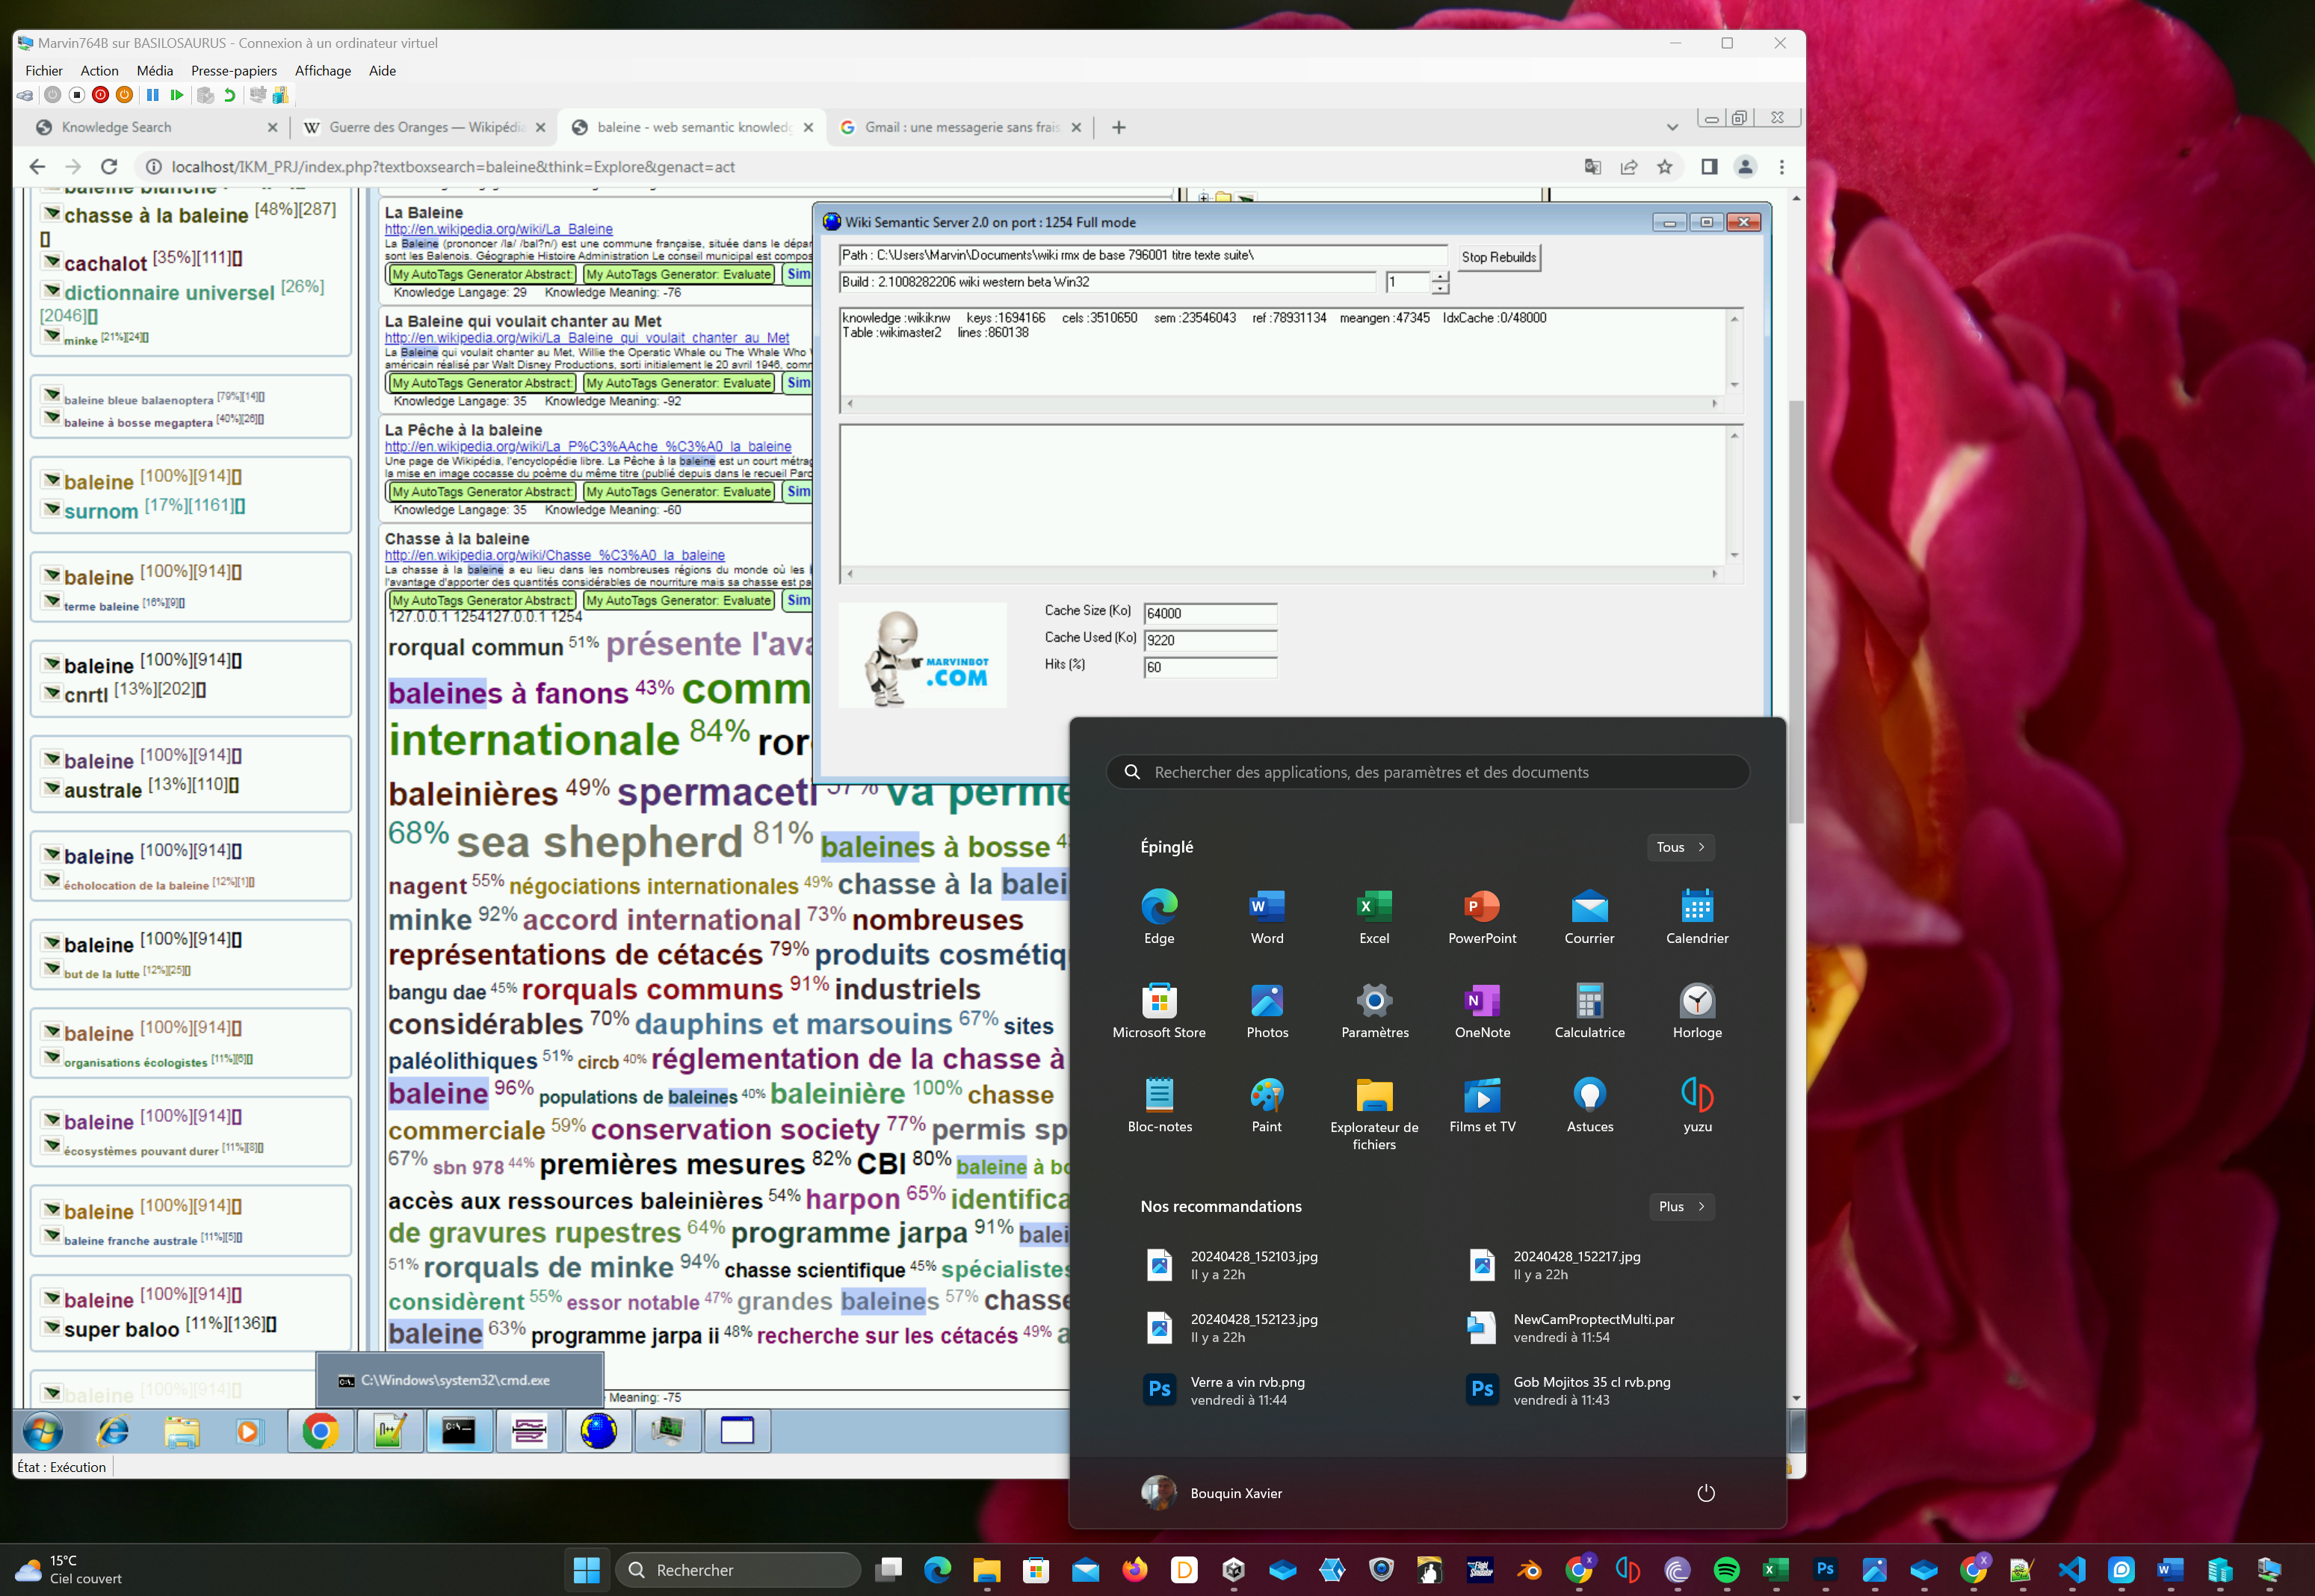Open yuzu from pinned apps
2315x1596 pixels.
(1696, 1105)
